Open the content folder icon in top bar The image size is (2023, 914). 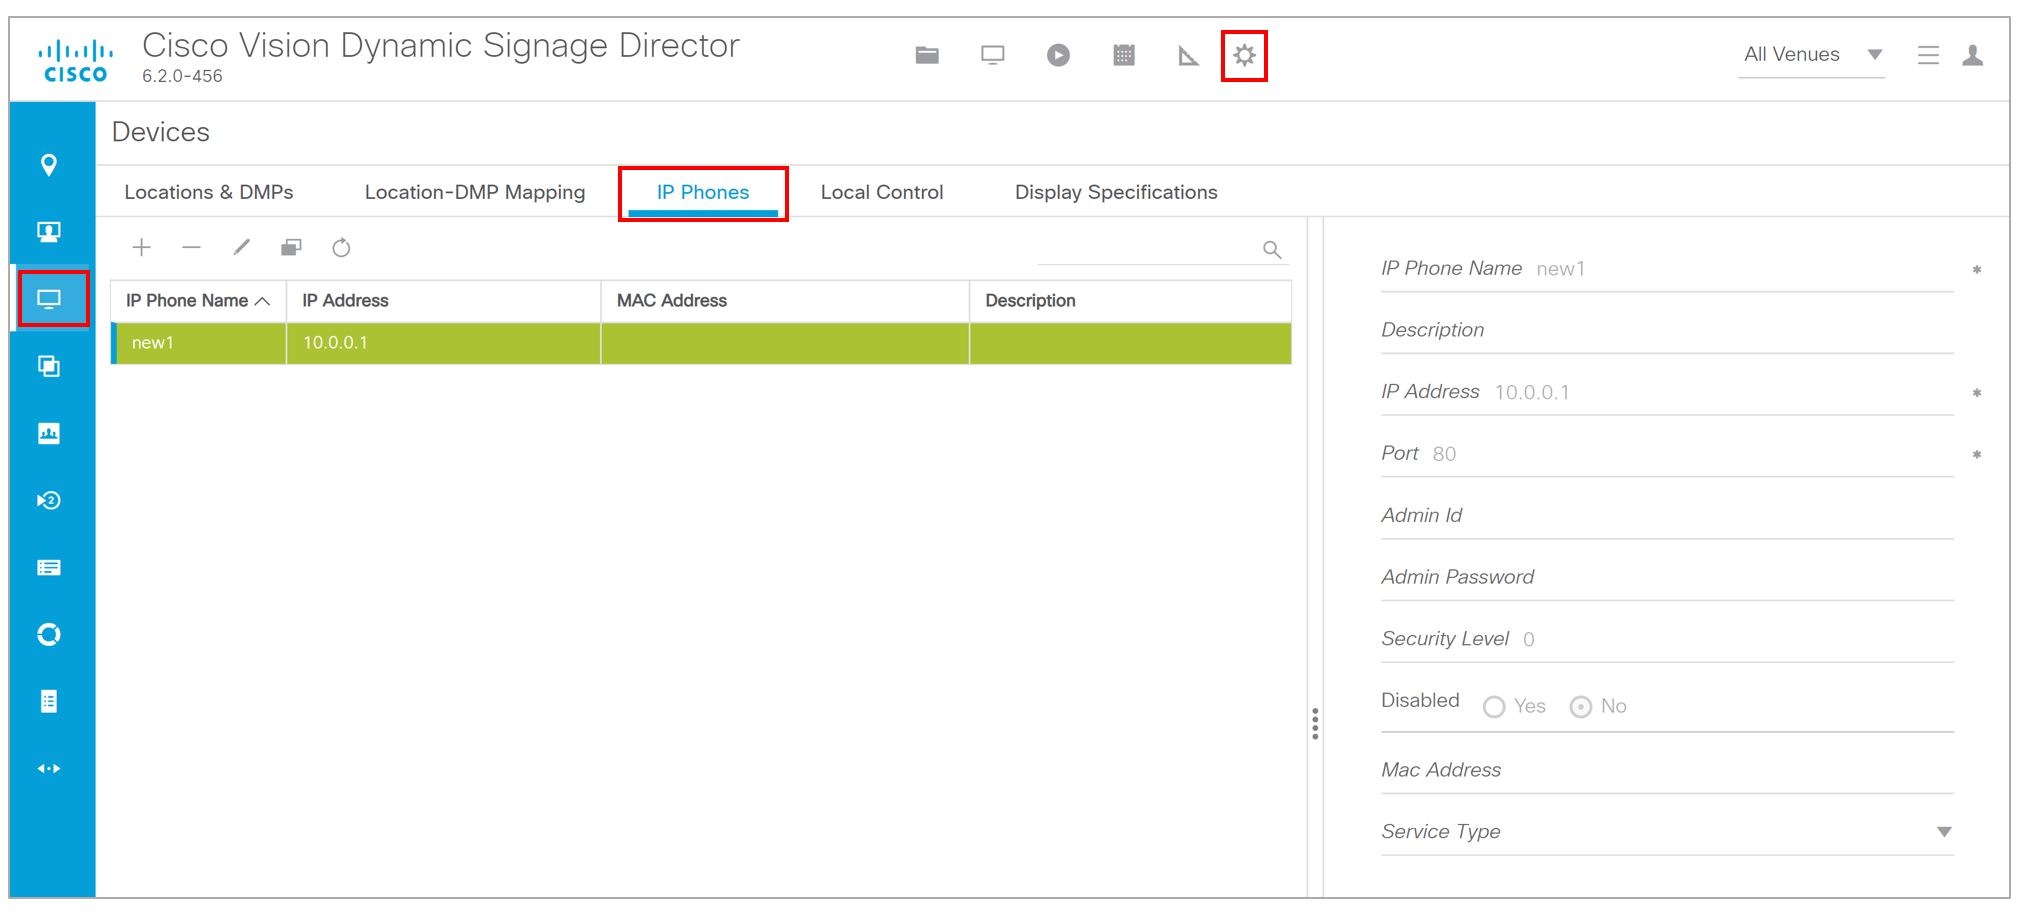927,55
